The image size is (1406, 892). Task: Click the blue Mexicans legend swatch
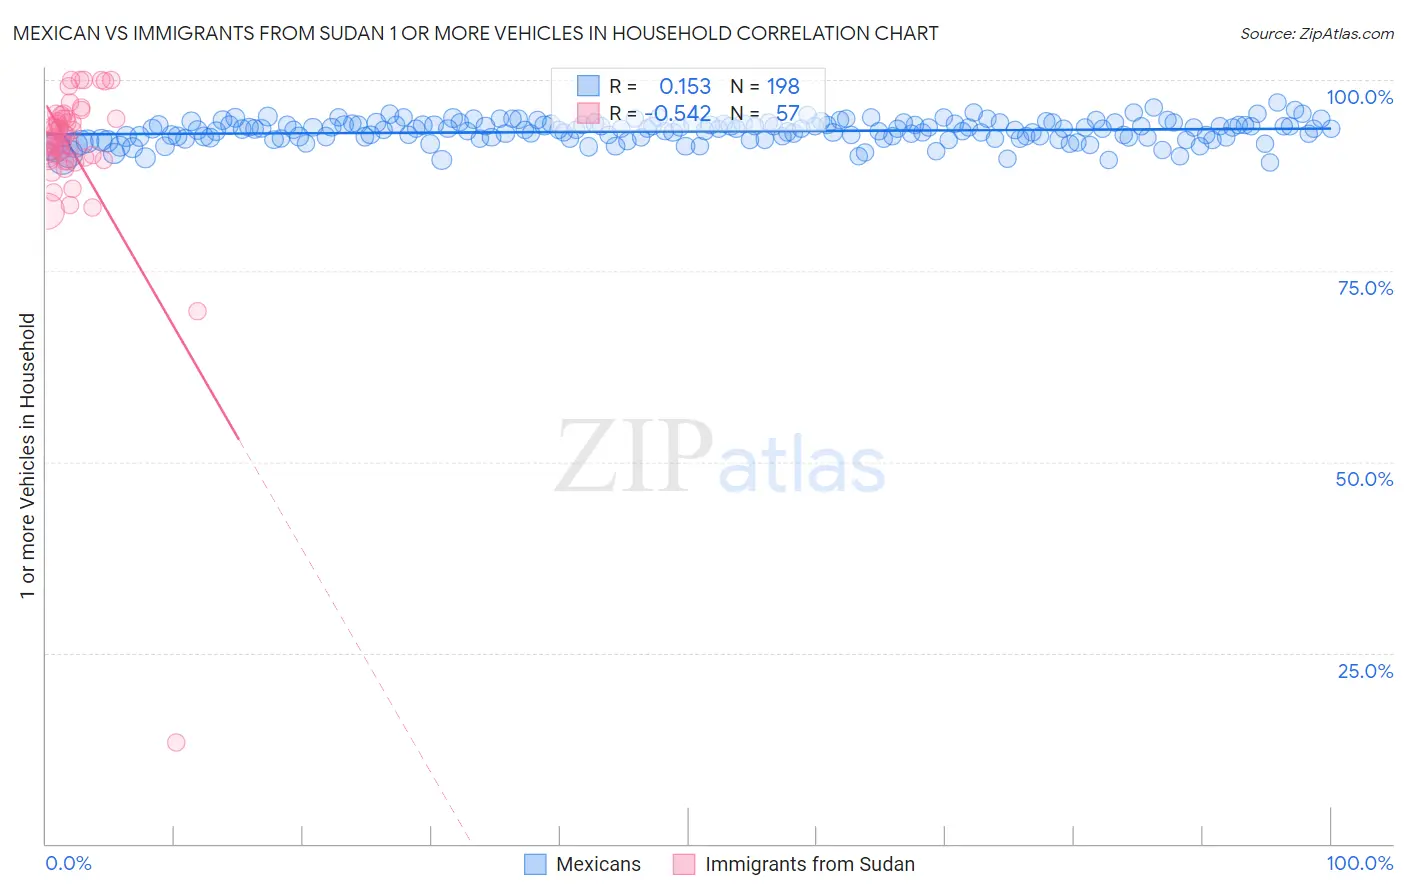[535, 864]
